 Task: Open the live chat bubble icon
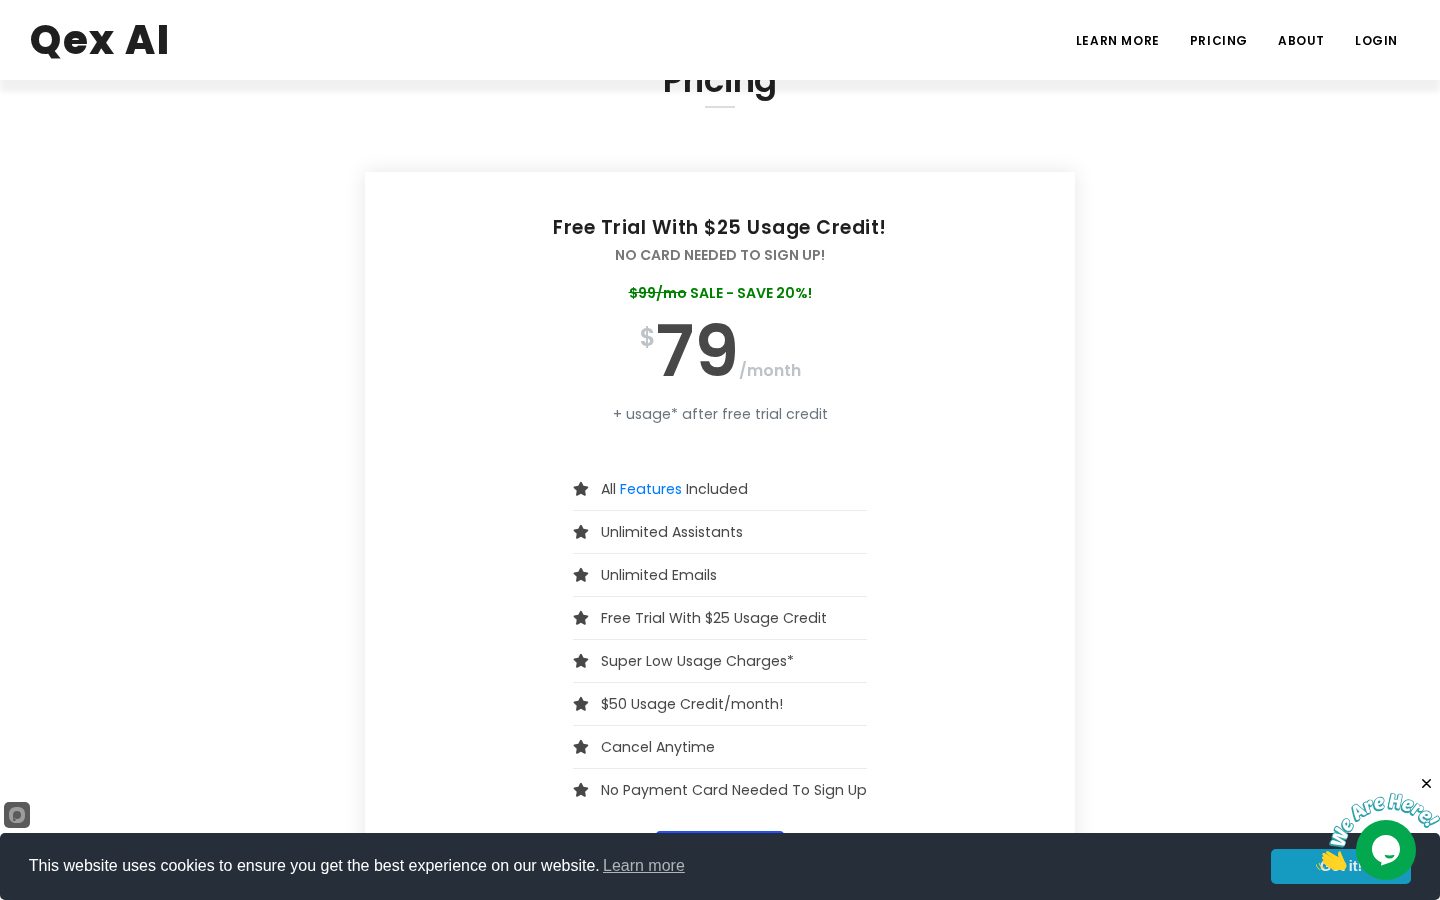pos(1385,850)
